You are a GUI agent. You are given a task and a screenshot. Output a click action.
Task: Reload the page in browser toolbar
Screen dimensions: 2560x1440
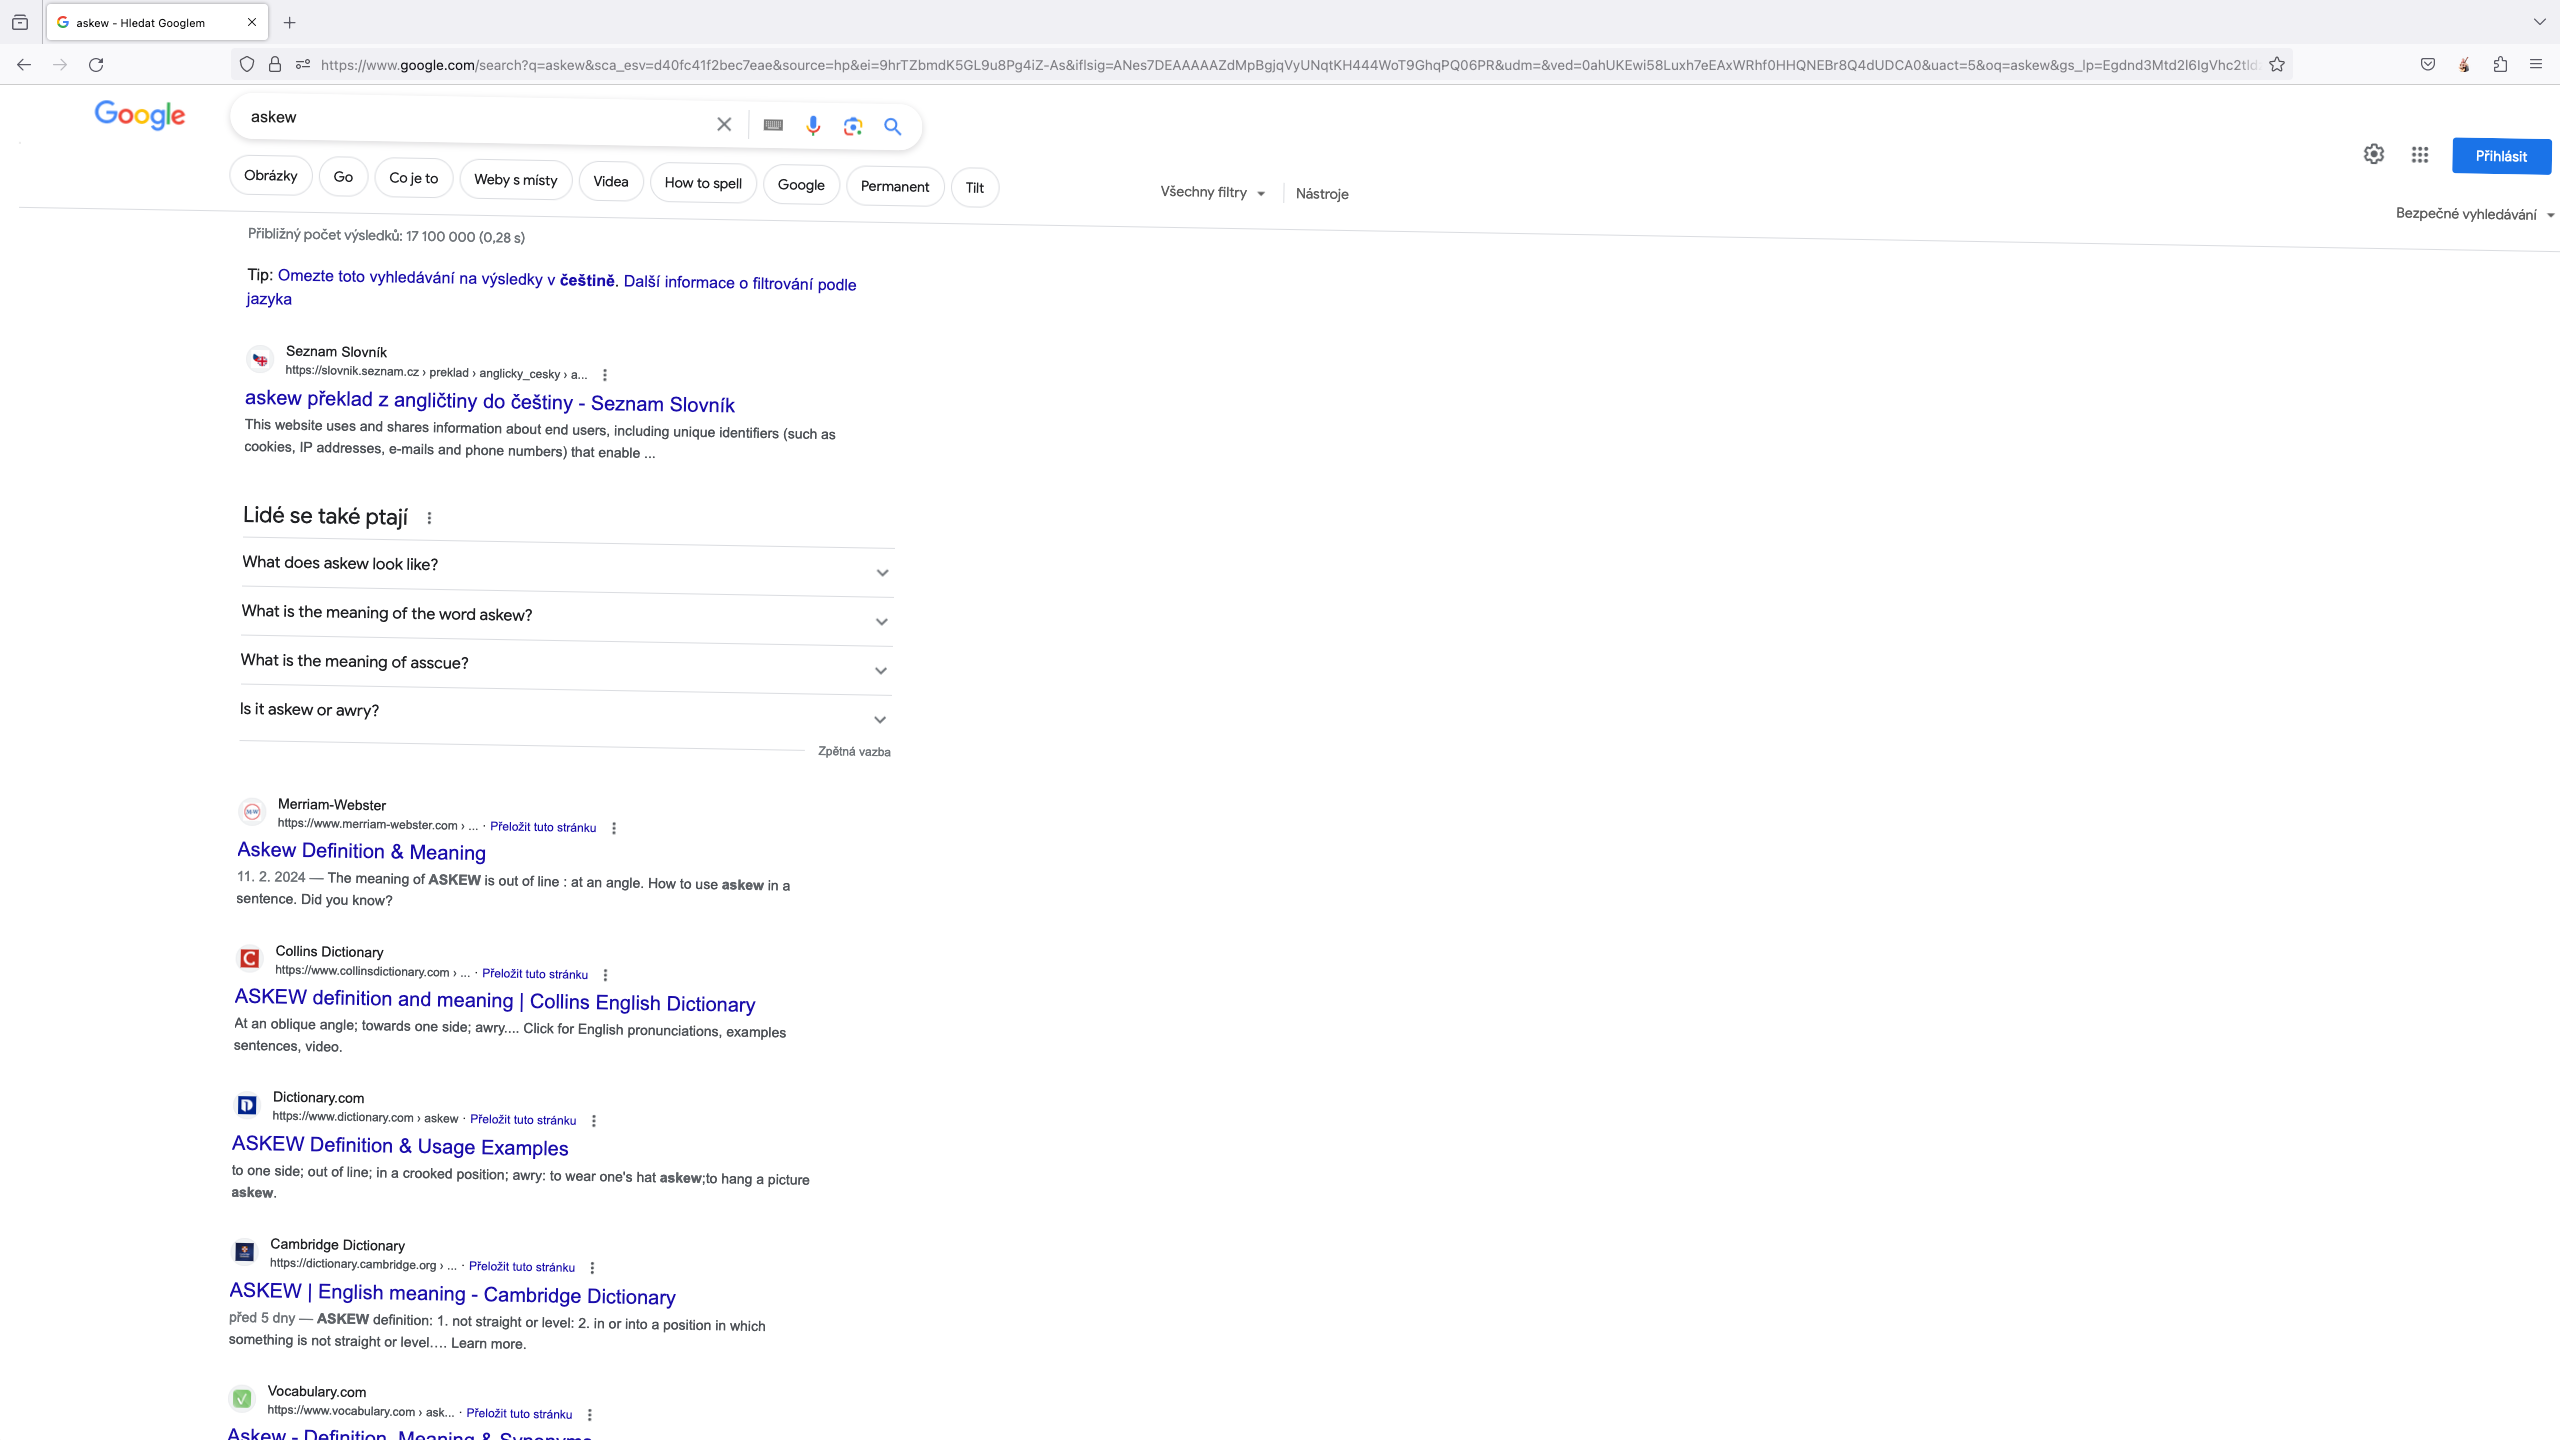coord(96,65)
